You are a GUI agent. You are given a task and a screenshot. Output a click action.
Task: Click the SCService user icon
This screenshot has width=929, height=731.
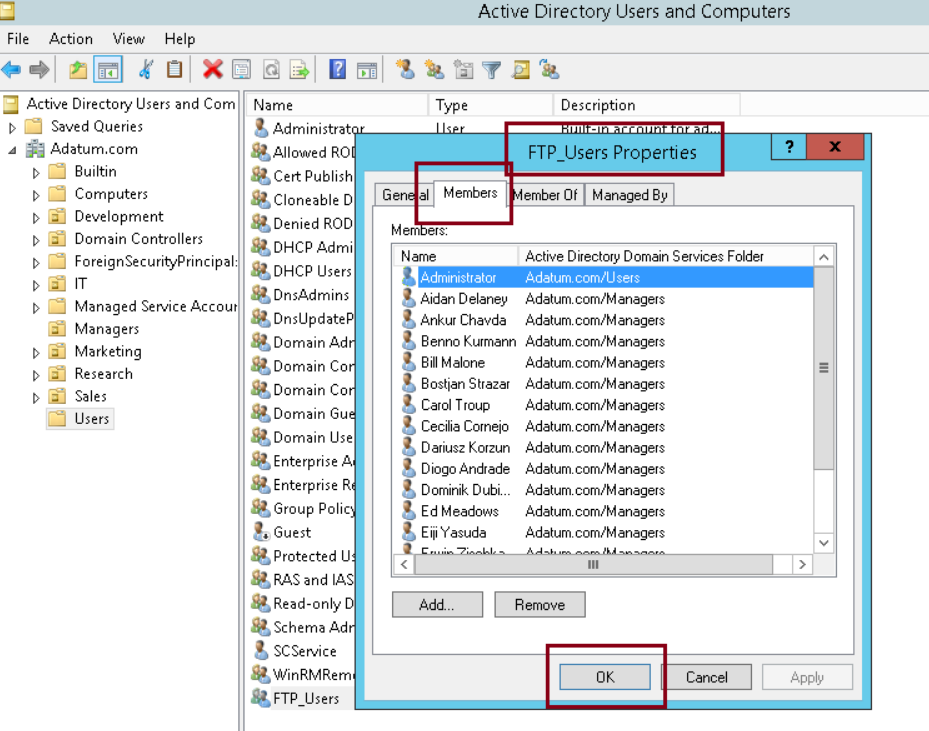point(261,650)
